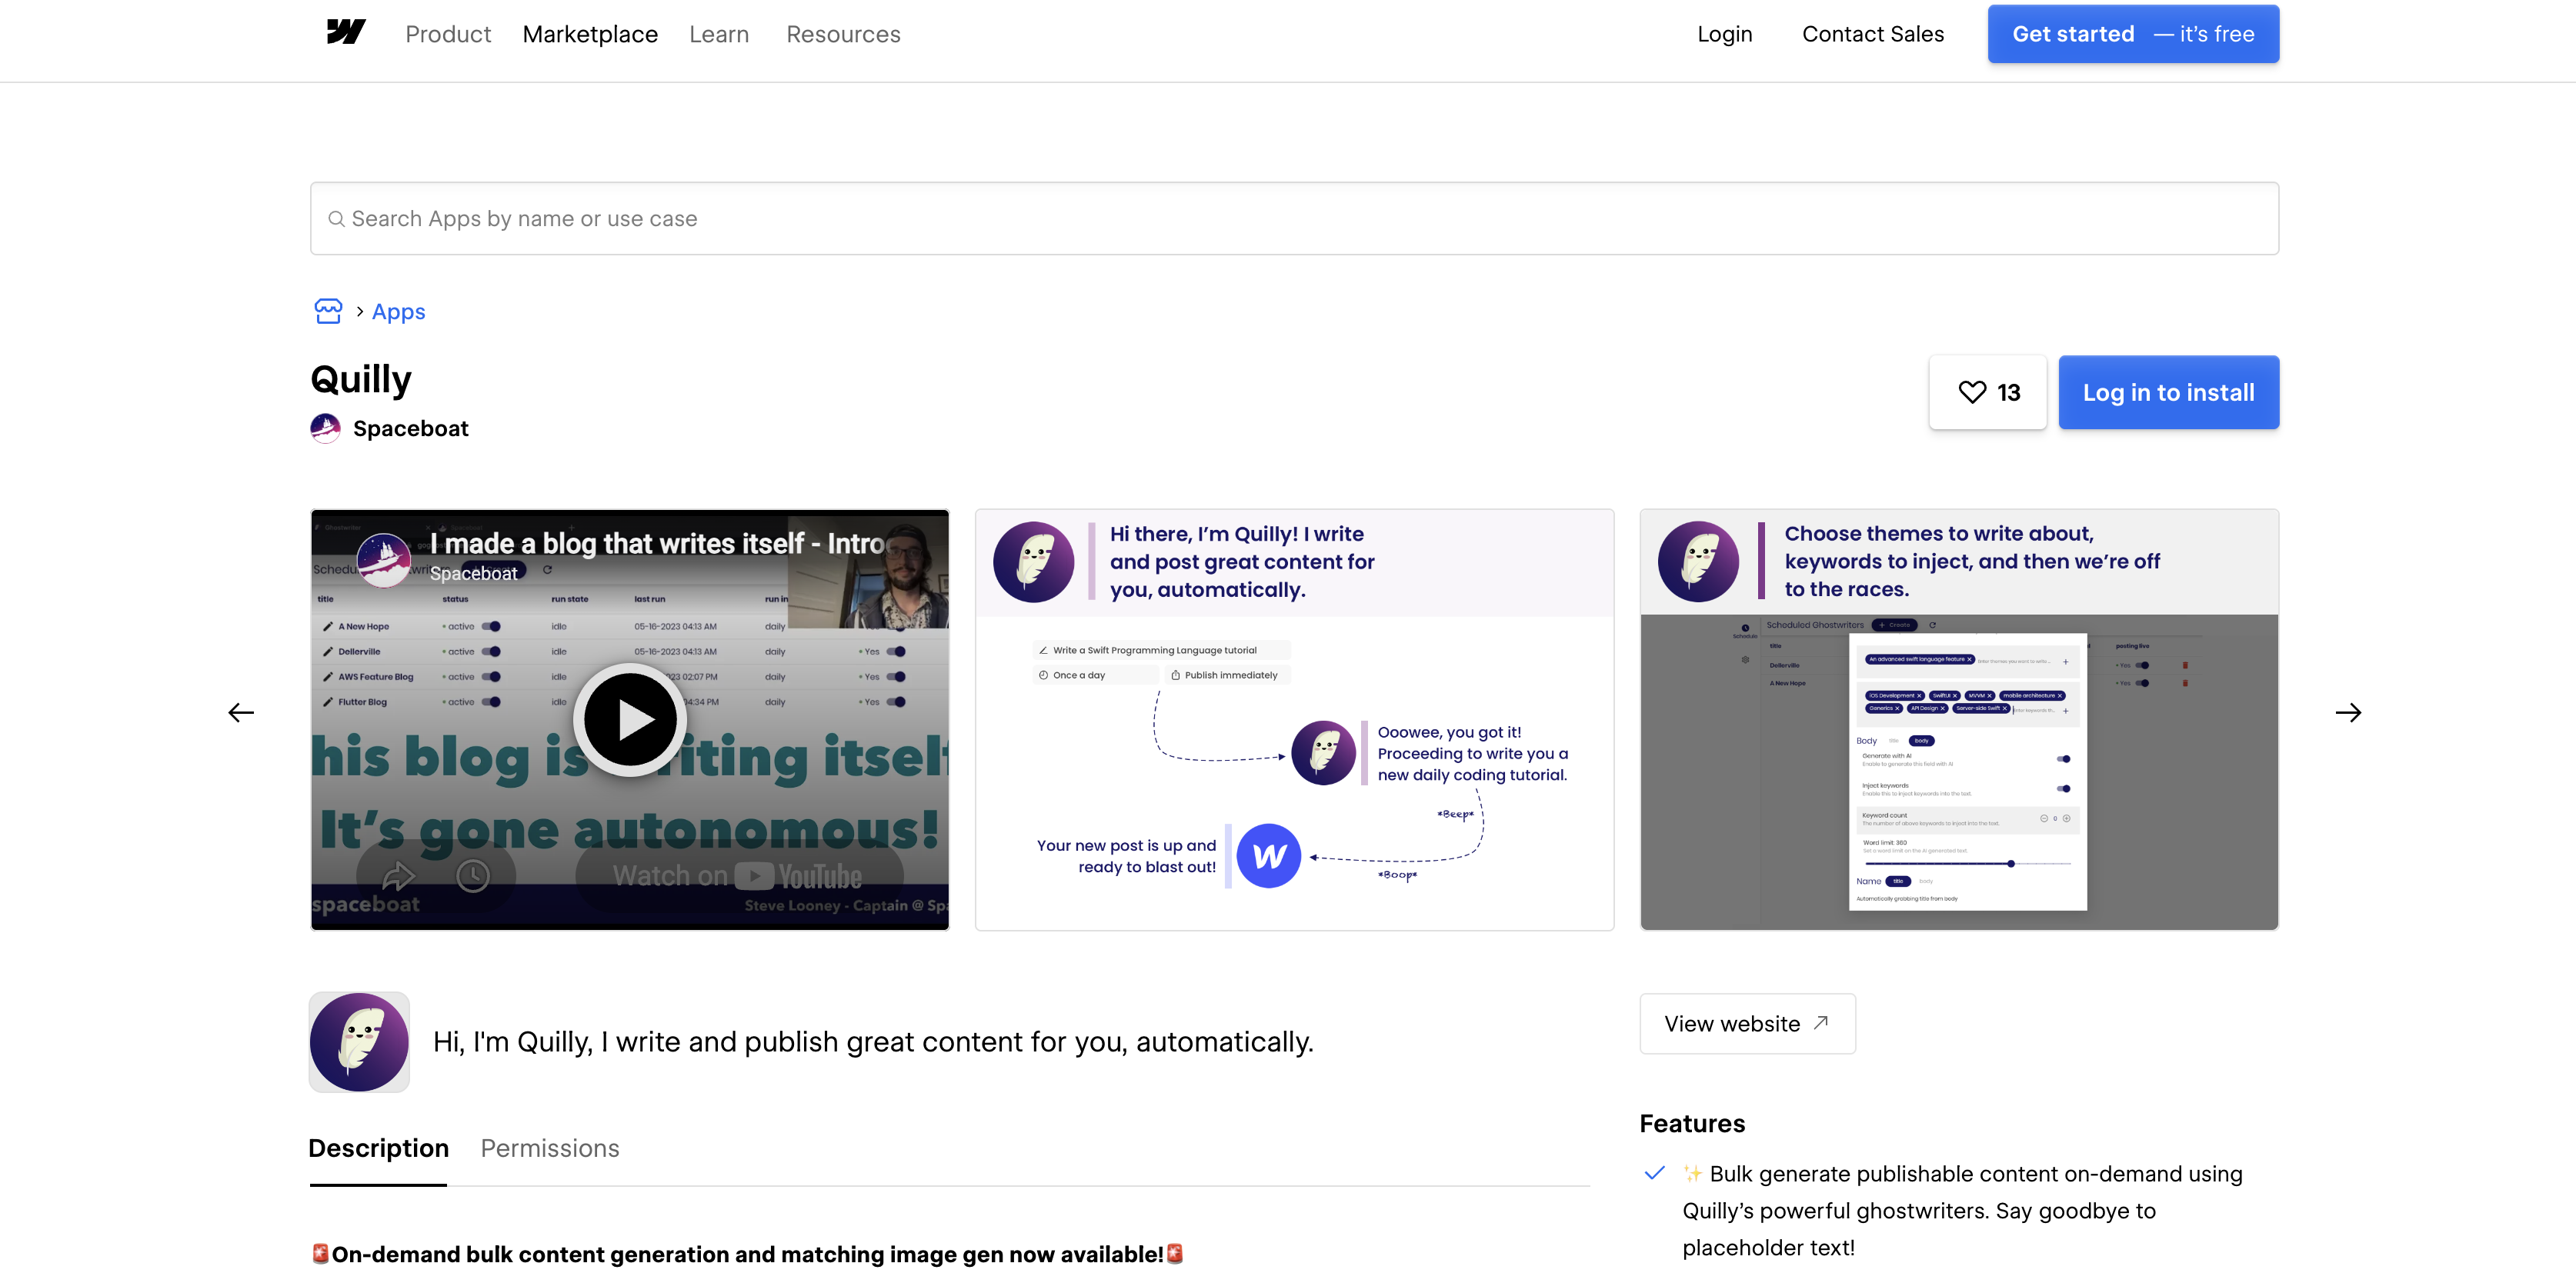
Task: Click Contact Sales link
Action: [1872, 34]
